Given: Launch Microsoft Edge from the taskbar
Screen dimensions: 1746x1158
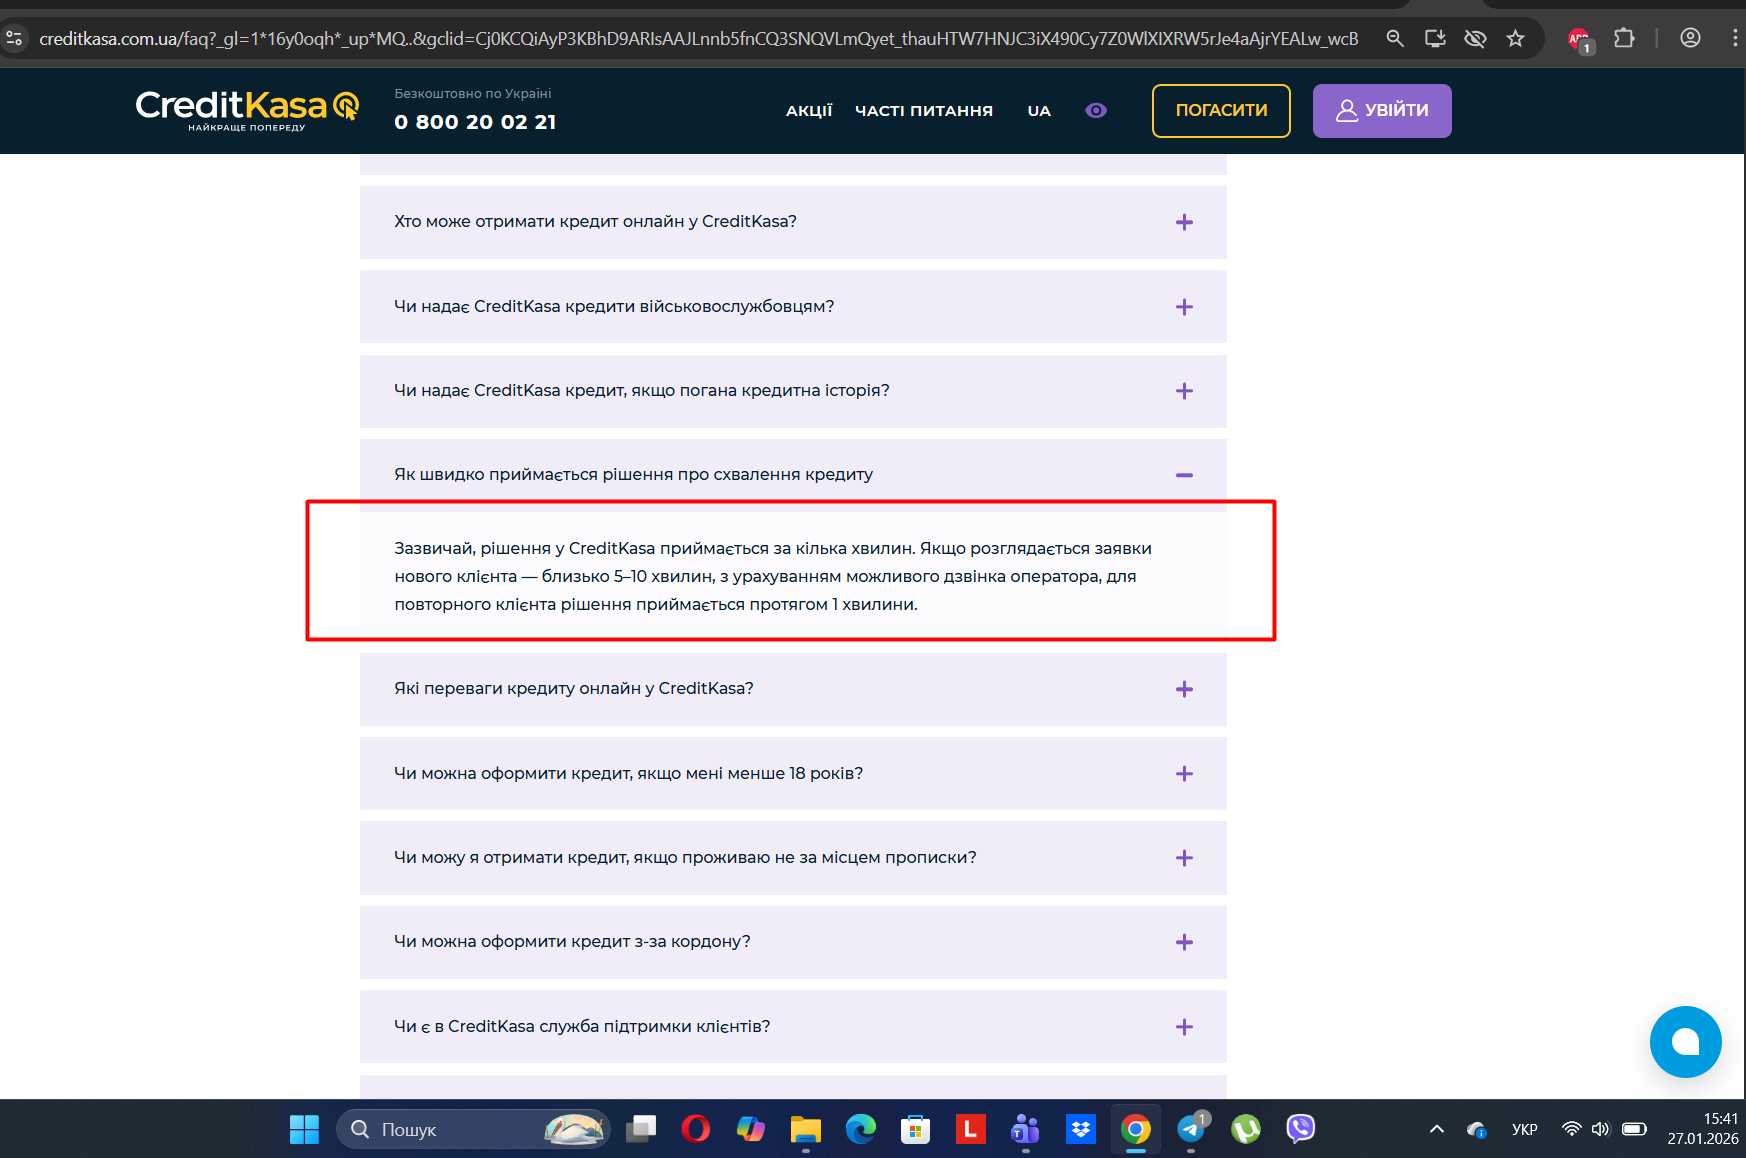Looking at the screenshot, I should [861, 1130].
